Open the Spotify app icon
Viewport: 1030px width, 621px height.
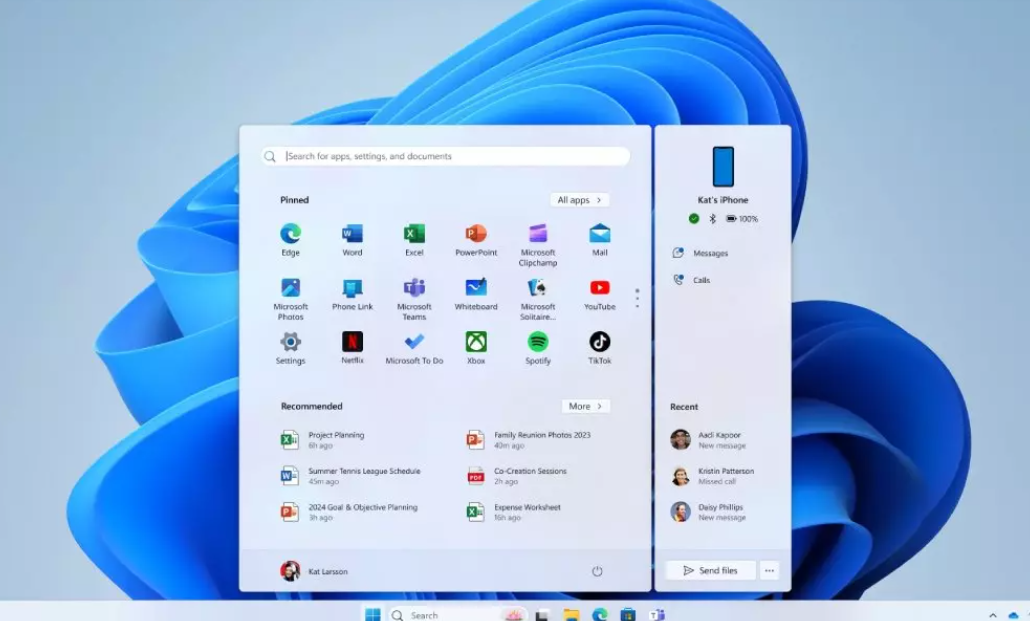(x=538, y=342)
